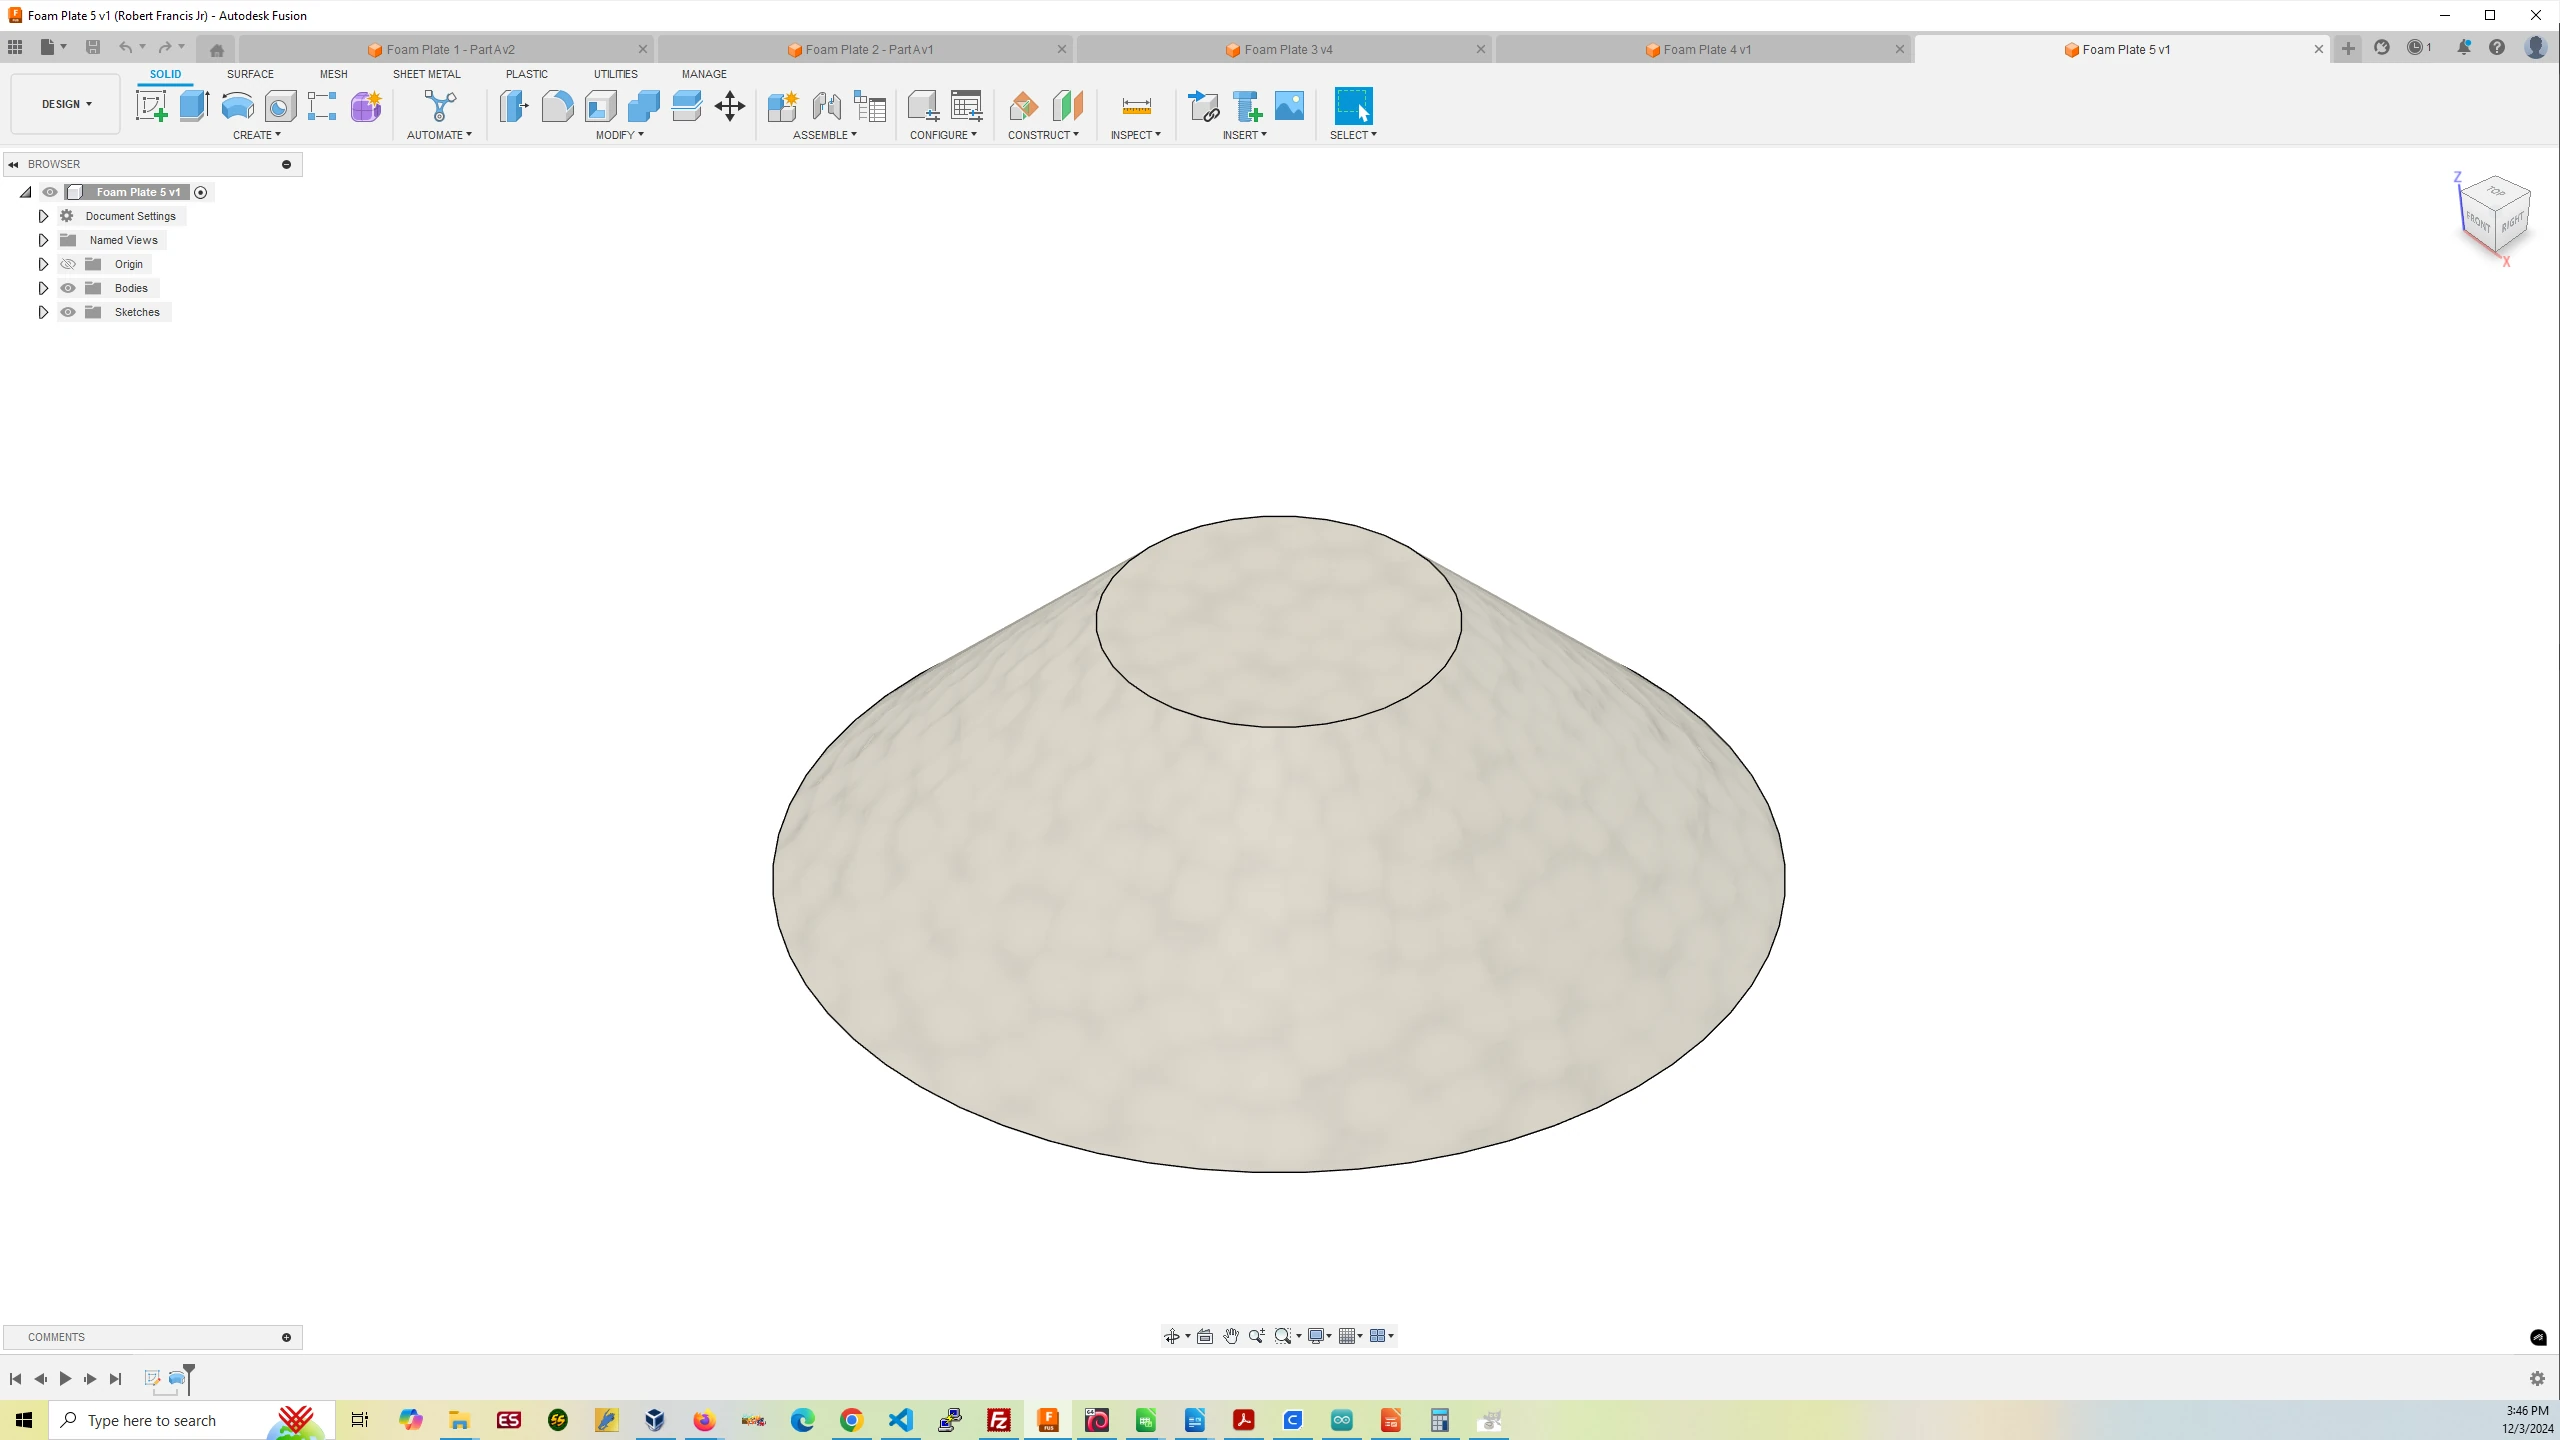Screen dimensions: 2560x1440
Task: Click the New Component icon
Action: [783, 105]
